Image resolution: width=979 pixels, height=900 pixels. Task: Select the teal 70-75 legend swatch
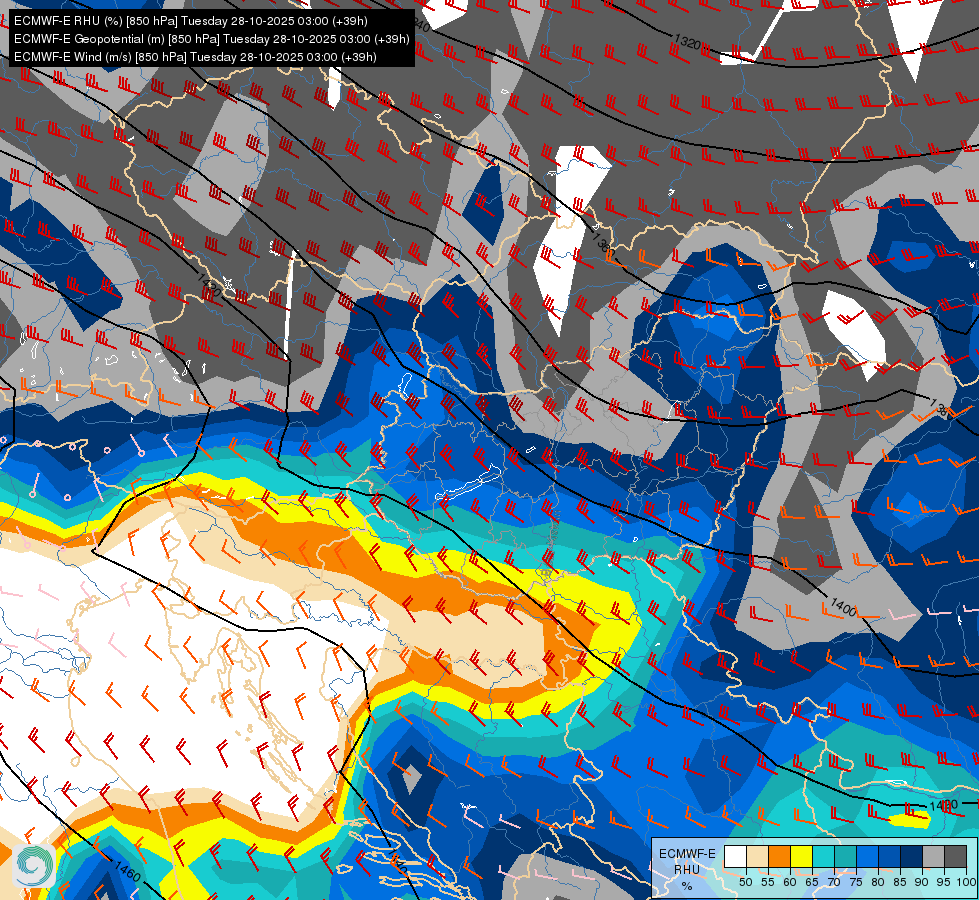point(845,856)
